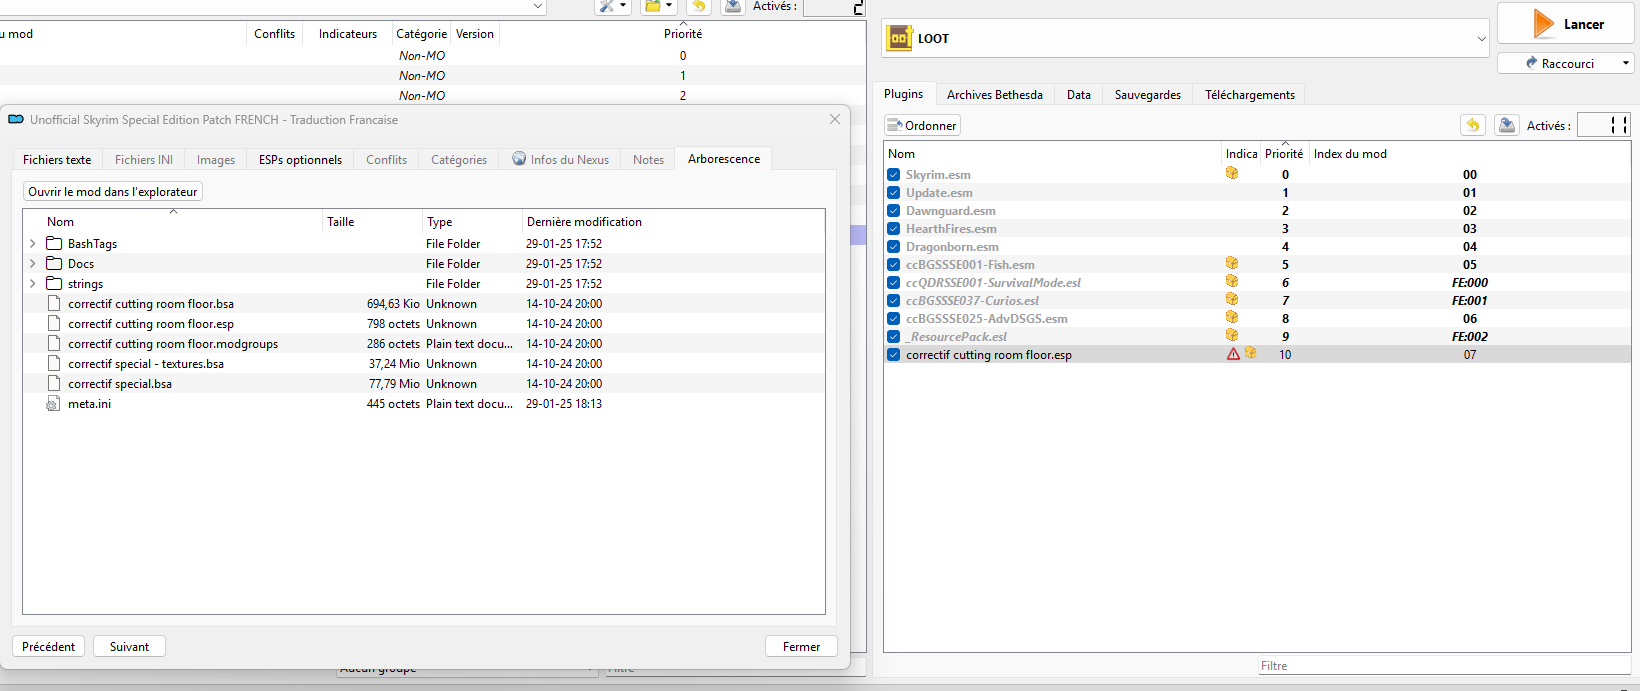Expand the strings folder
This screenshot has width=1640, height=691.
tap(33, 283)
